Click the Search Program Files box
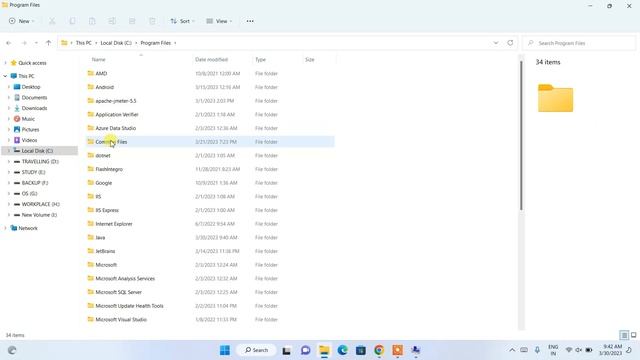This screenshot has height=360, width=640. click(x=579, y=43)
